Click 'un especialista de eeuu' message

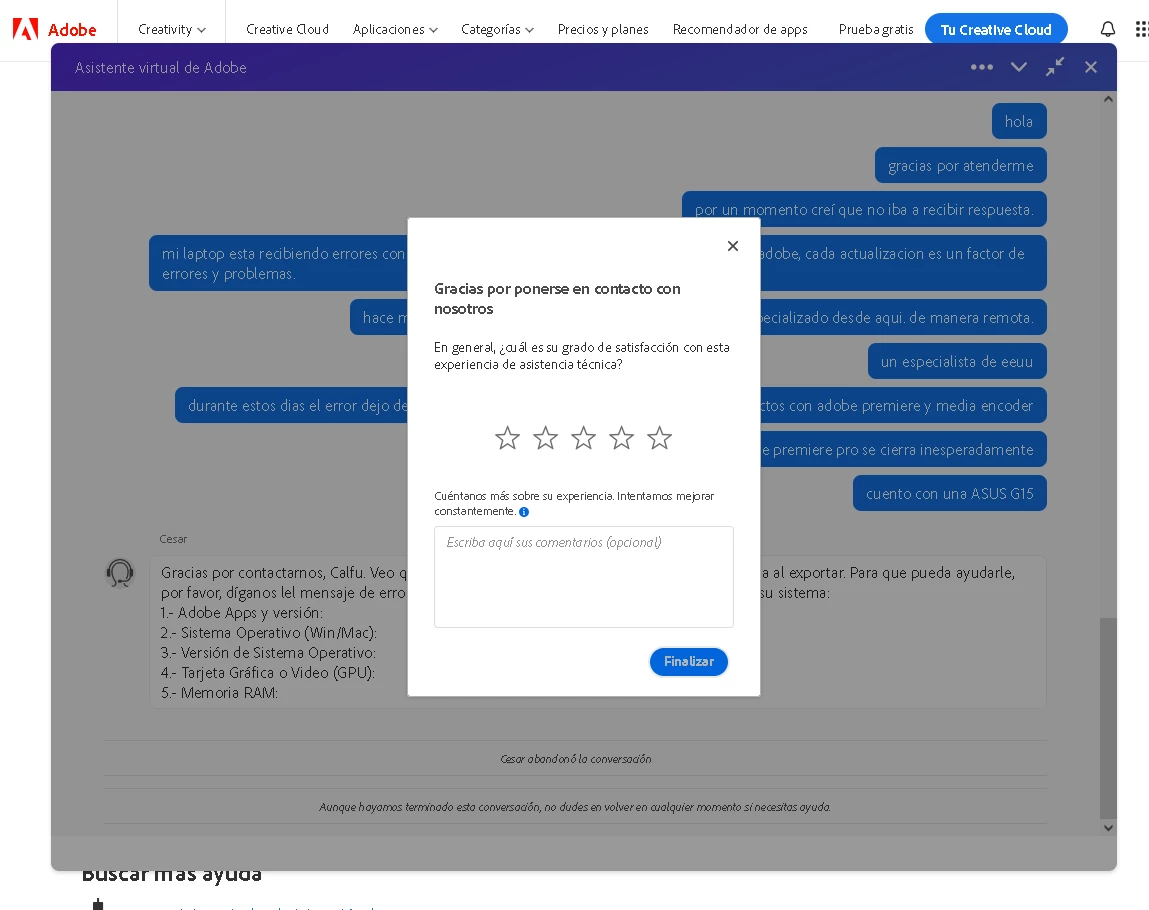point(956,361)
